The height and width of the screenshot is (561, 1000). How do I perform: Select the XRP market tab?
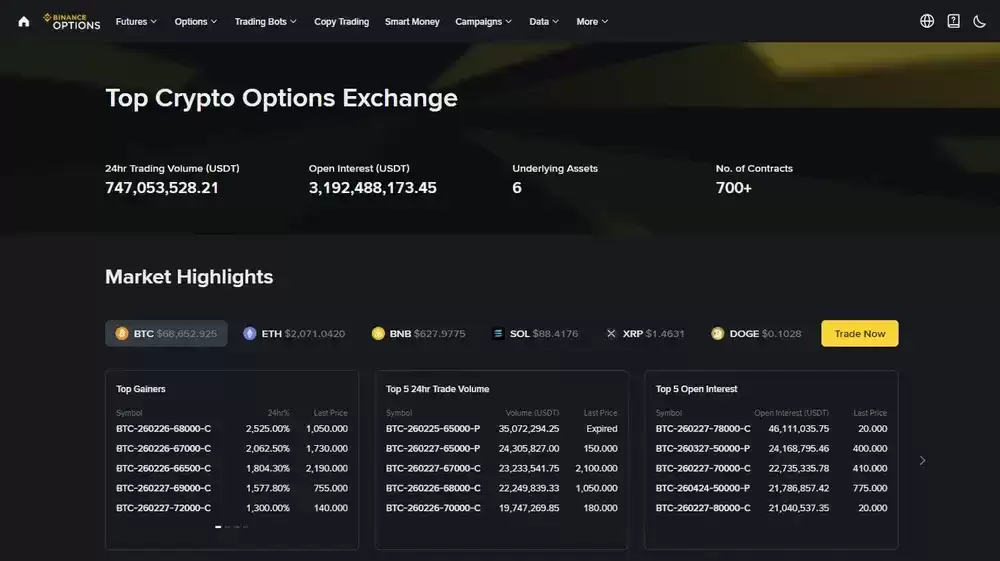pos(645,333)
